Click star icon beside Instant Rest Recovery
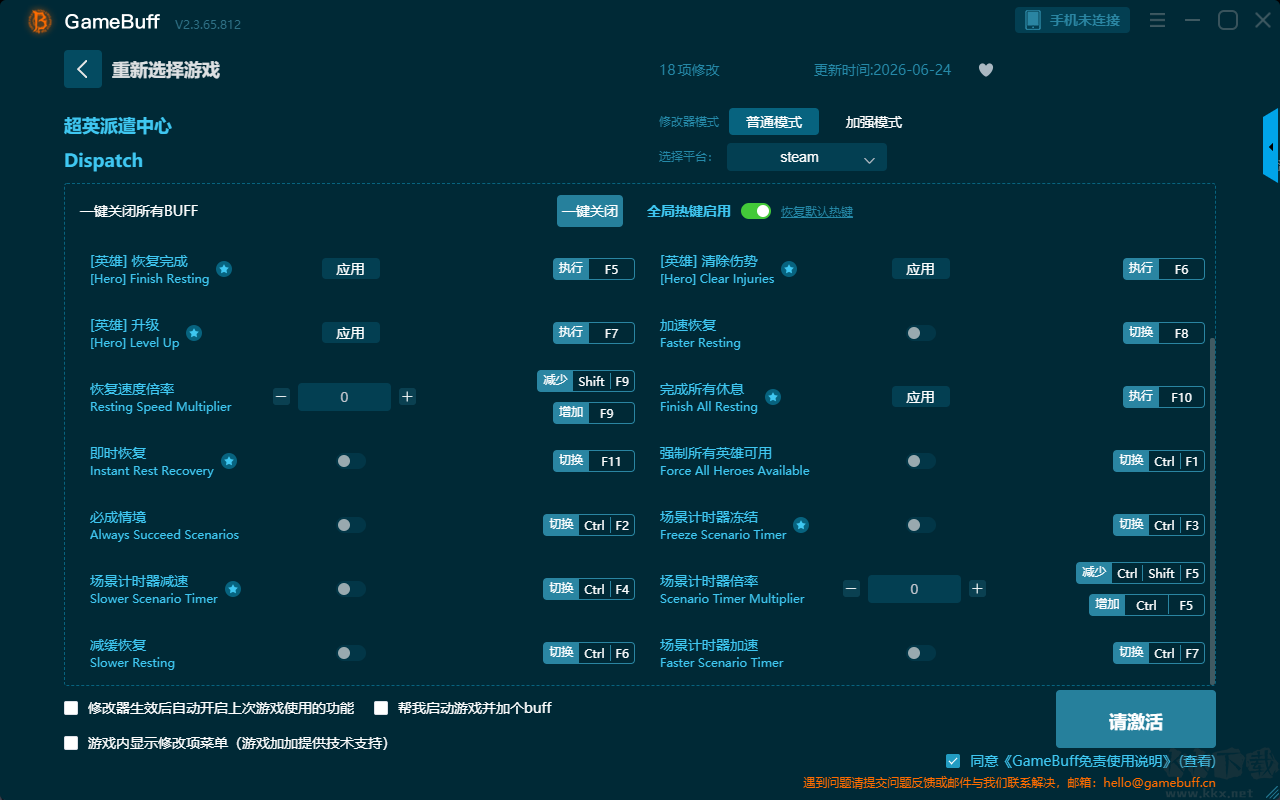This screenshot has width=1280, height=800. (x=229, y=461)
